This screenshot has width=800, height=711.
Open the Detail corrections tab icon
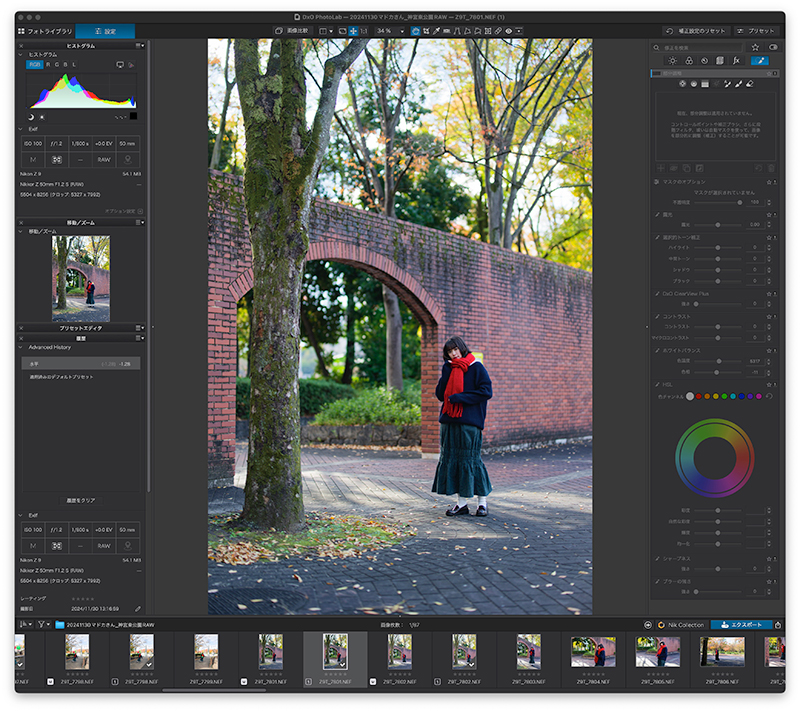tap(705, 61)
